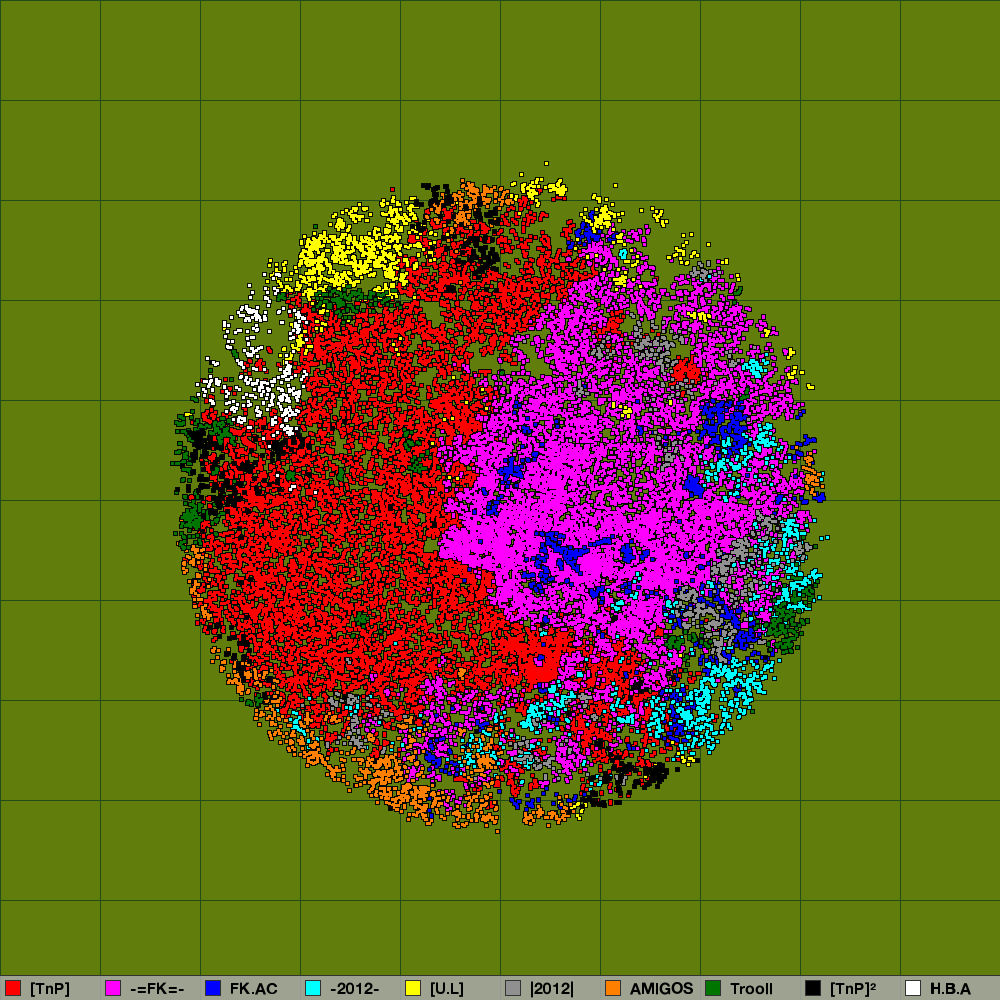Viewport: 1000px width, 1000px height.
Task: Click the -2012- legend label
Action: [x=355, y=989]
